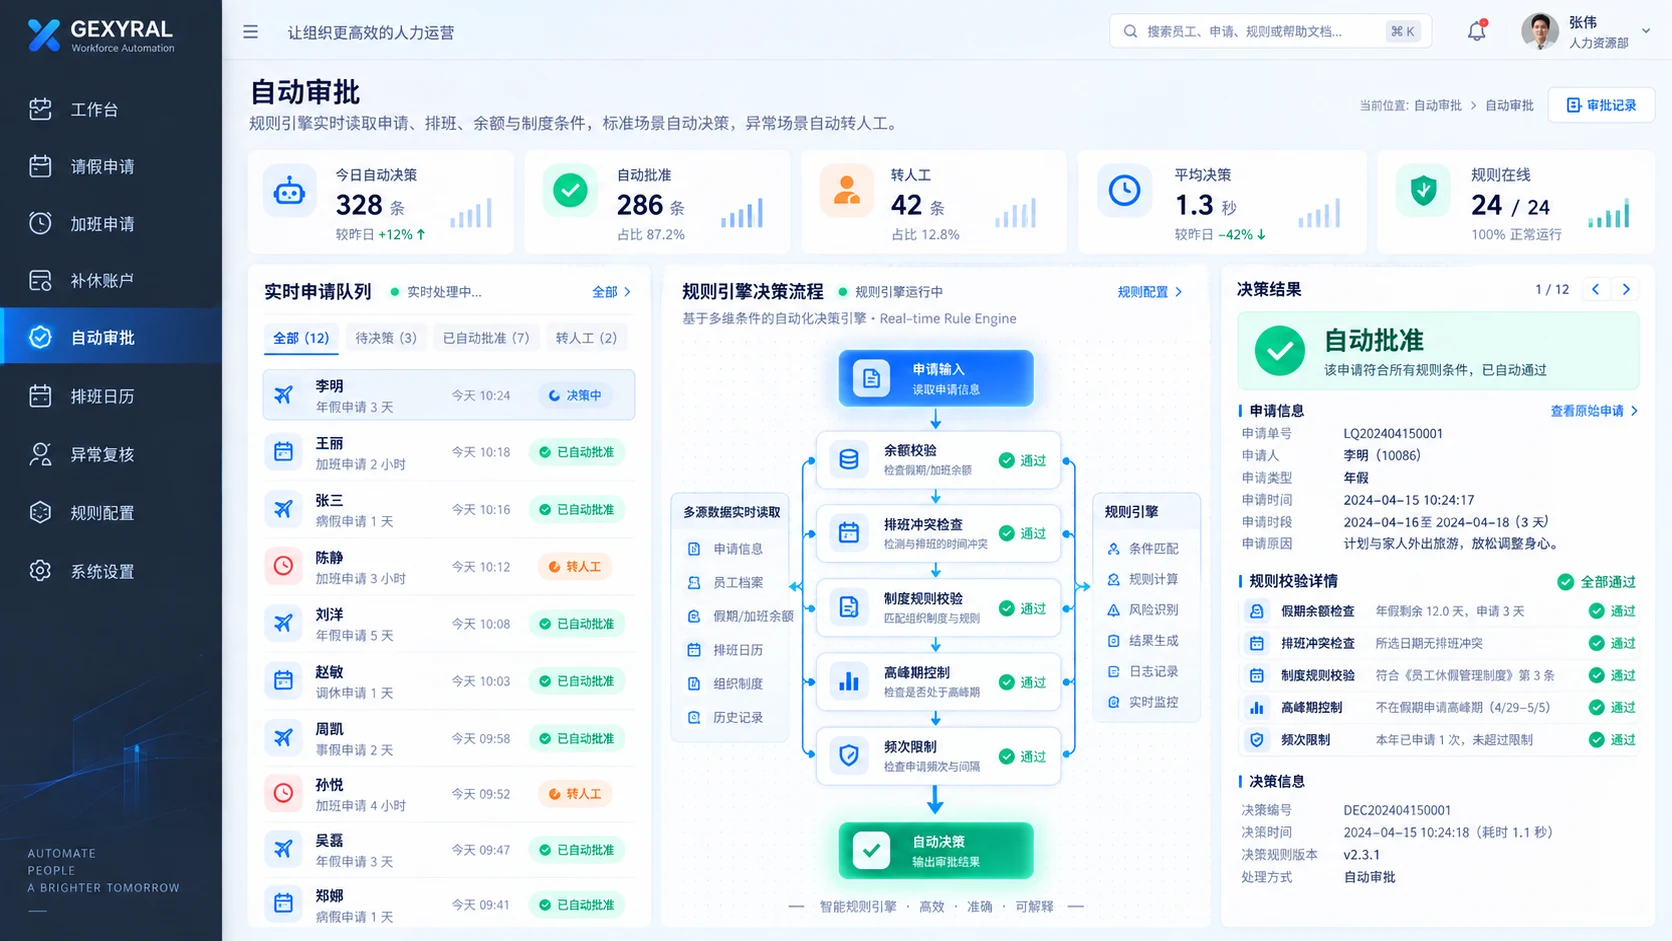Select the 张三 病假申请 row

click(x=448, y=509)
